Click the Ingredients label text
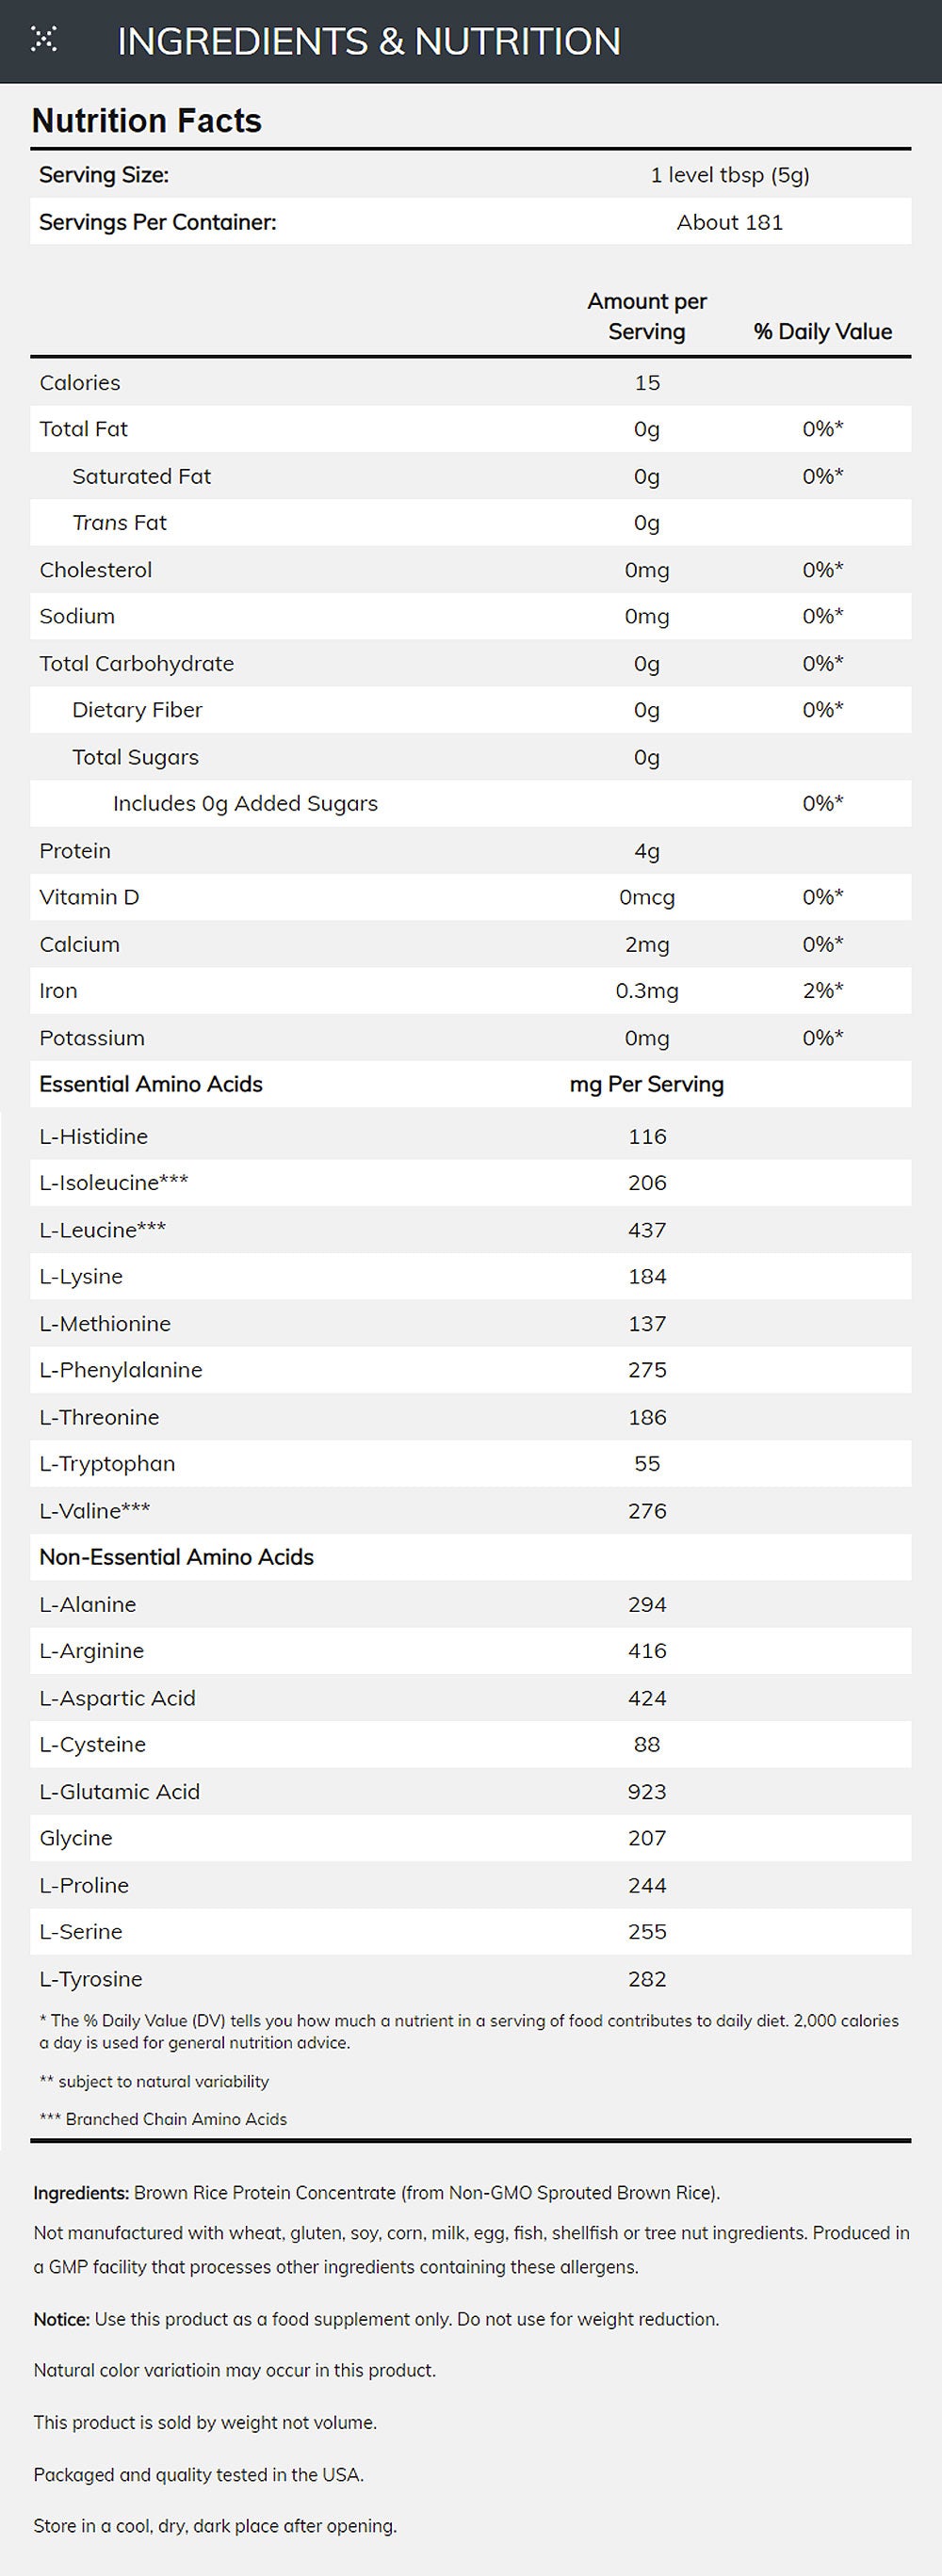The height and width of the screenshot is (2576, 942). click(x=81, y=2193)
